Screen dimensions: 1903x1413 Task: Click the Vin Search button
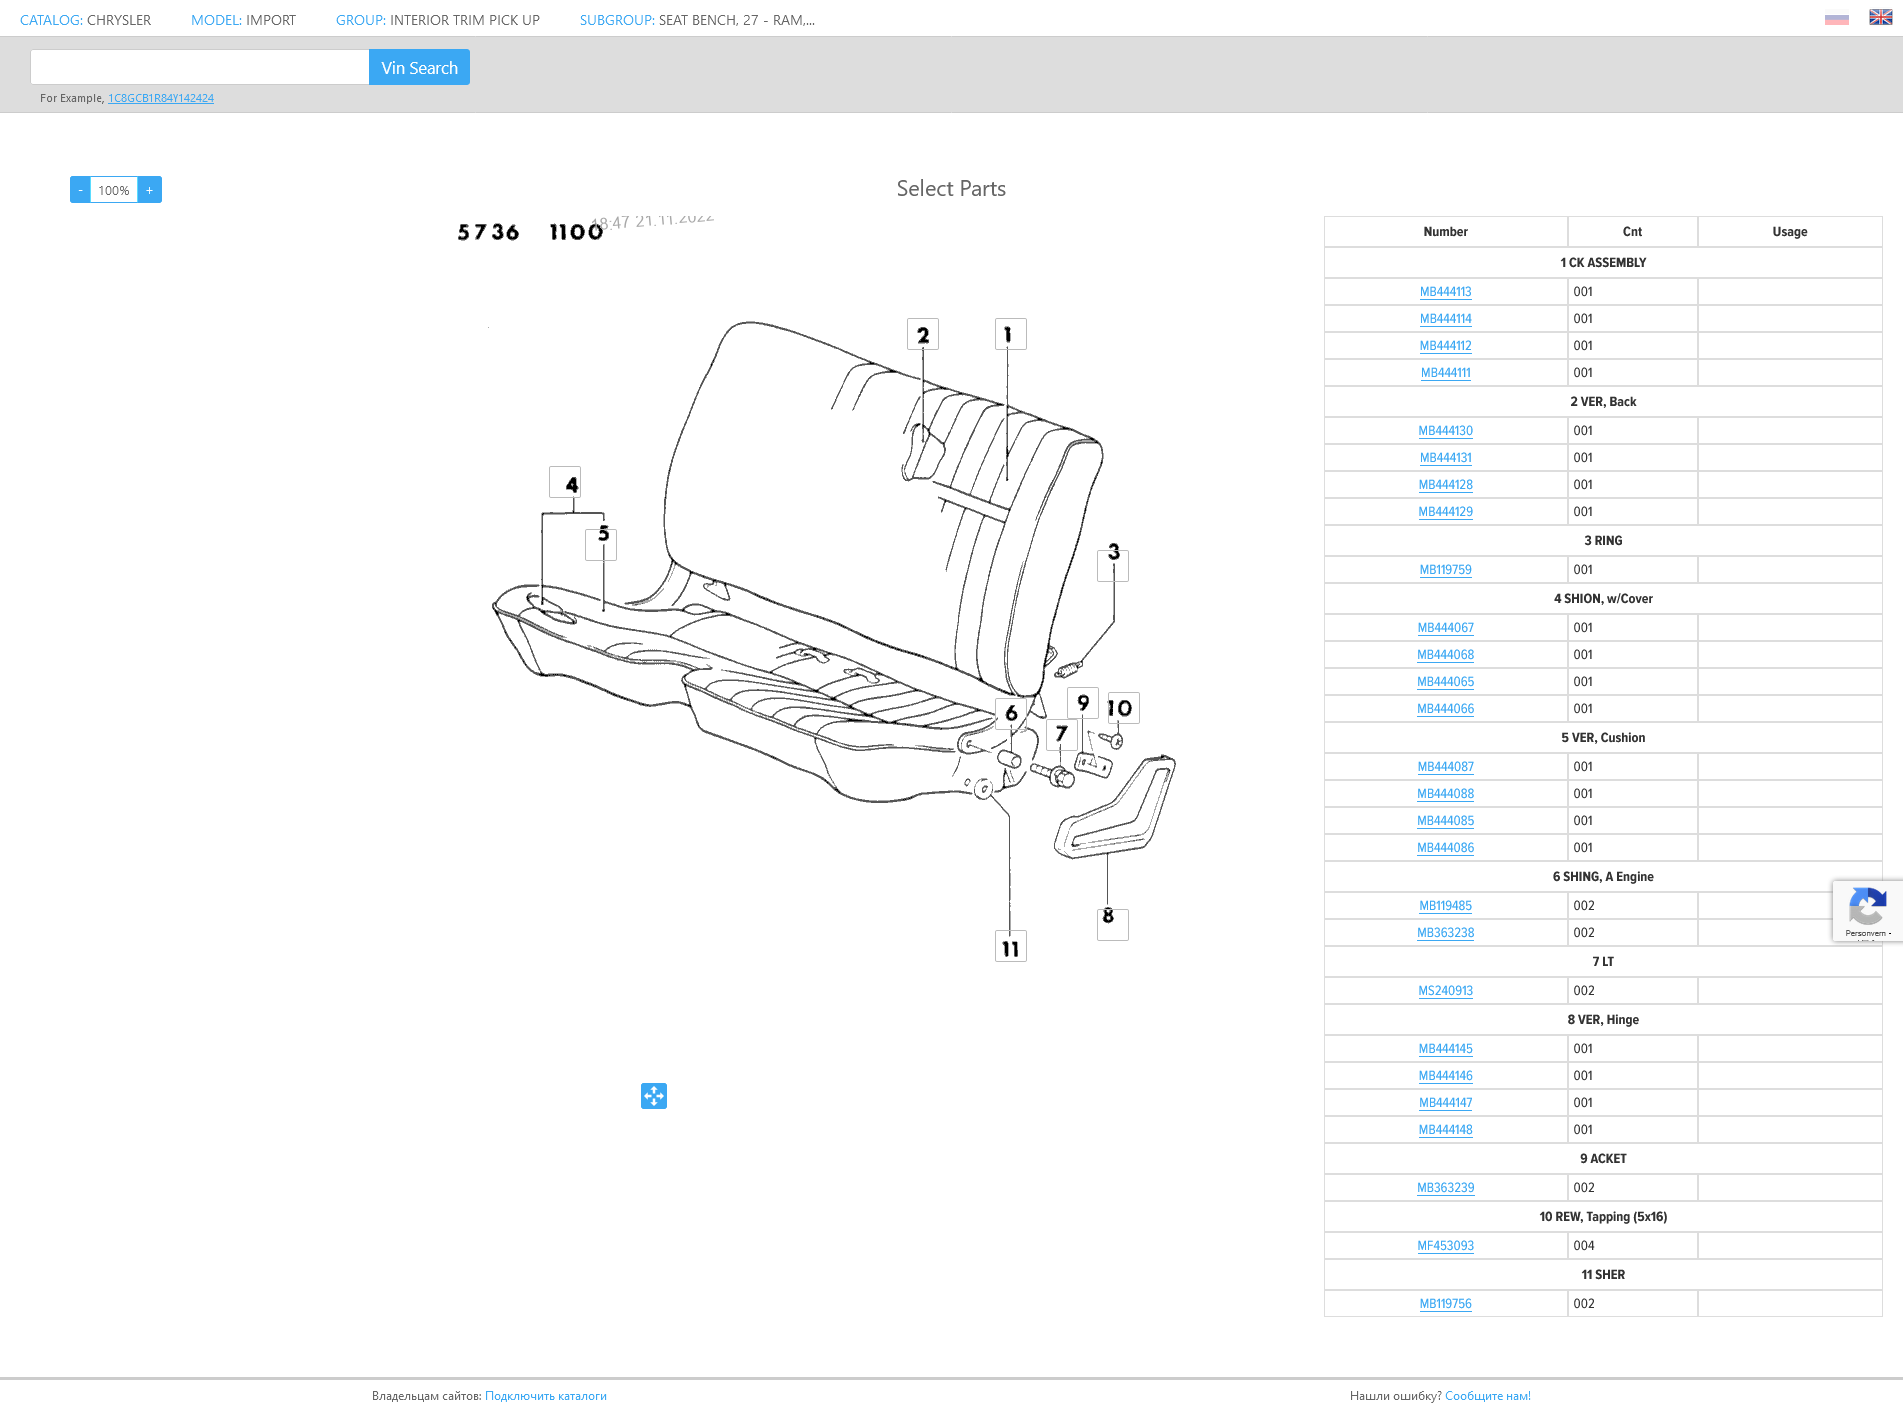419,68
